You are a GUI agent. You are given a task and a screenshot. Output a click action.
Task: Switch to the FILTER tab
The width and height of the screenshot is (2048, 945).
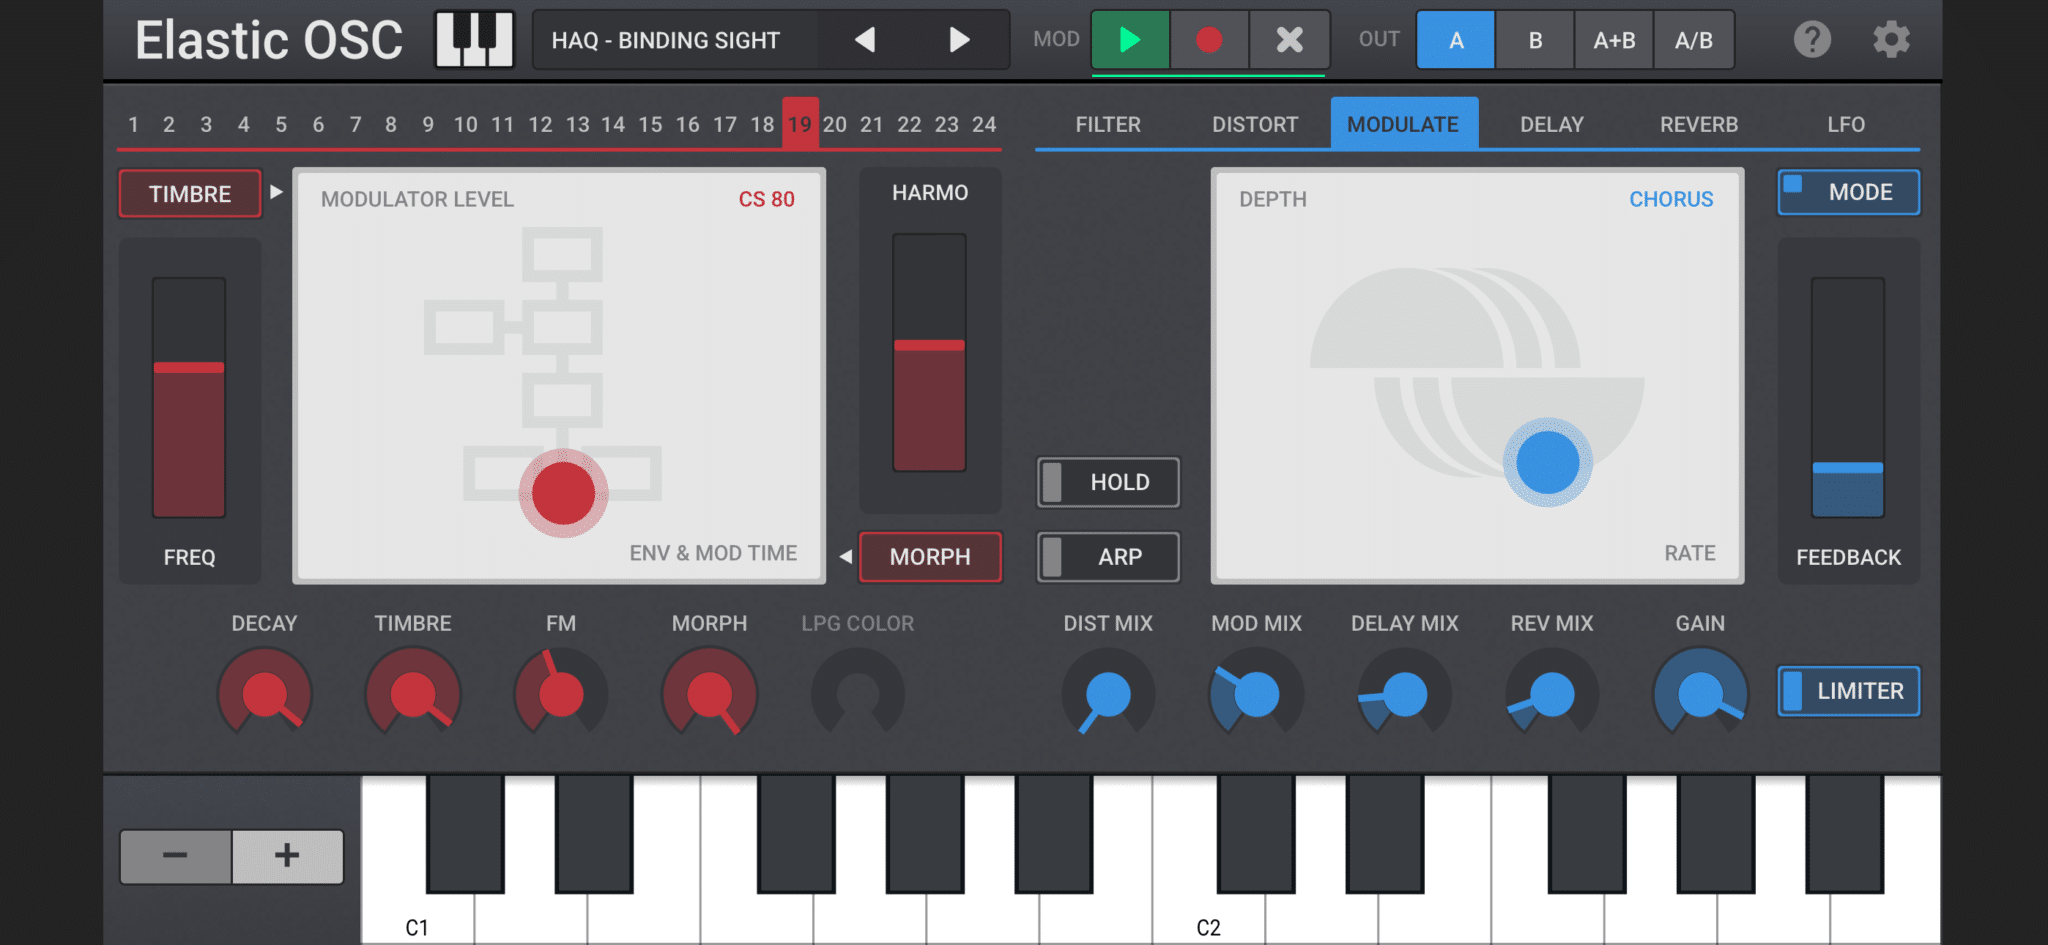click(1108, 125)
